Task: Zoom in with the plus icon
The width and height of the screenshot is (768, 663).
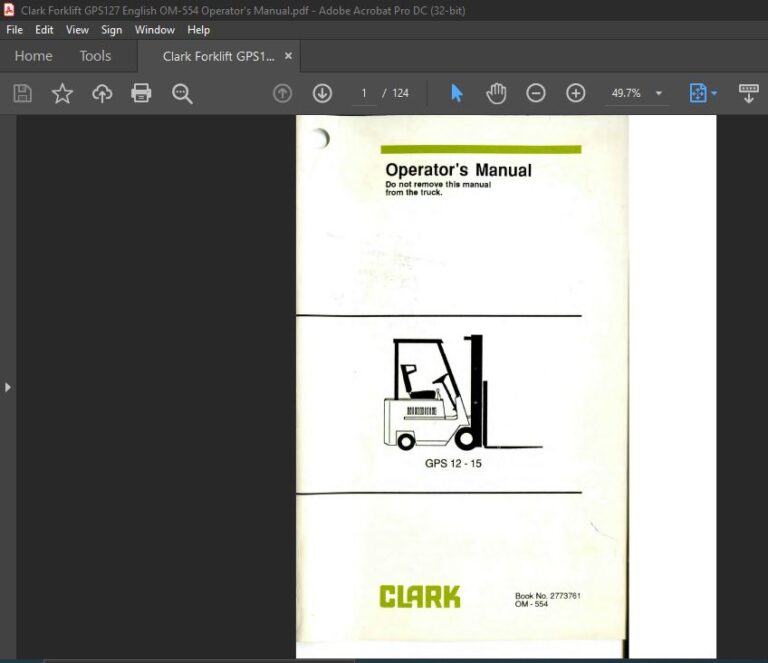Action: [576, 93]
